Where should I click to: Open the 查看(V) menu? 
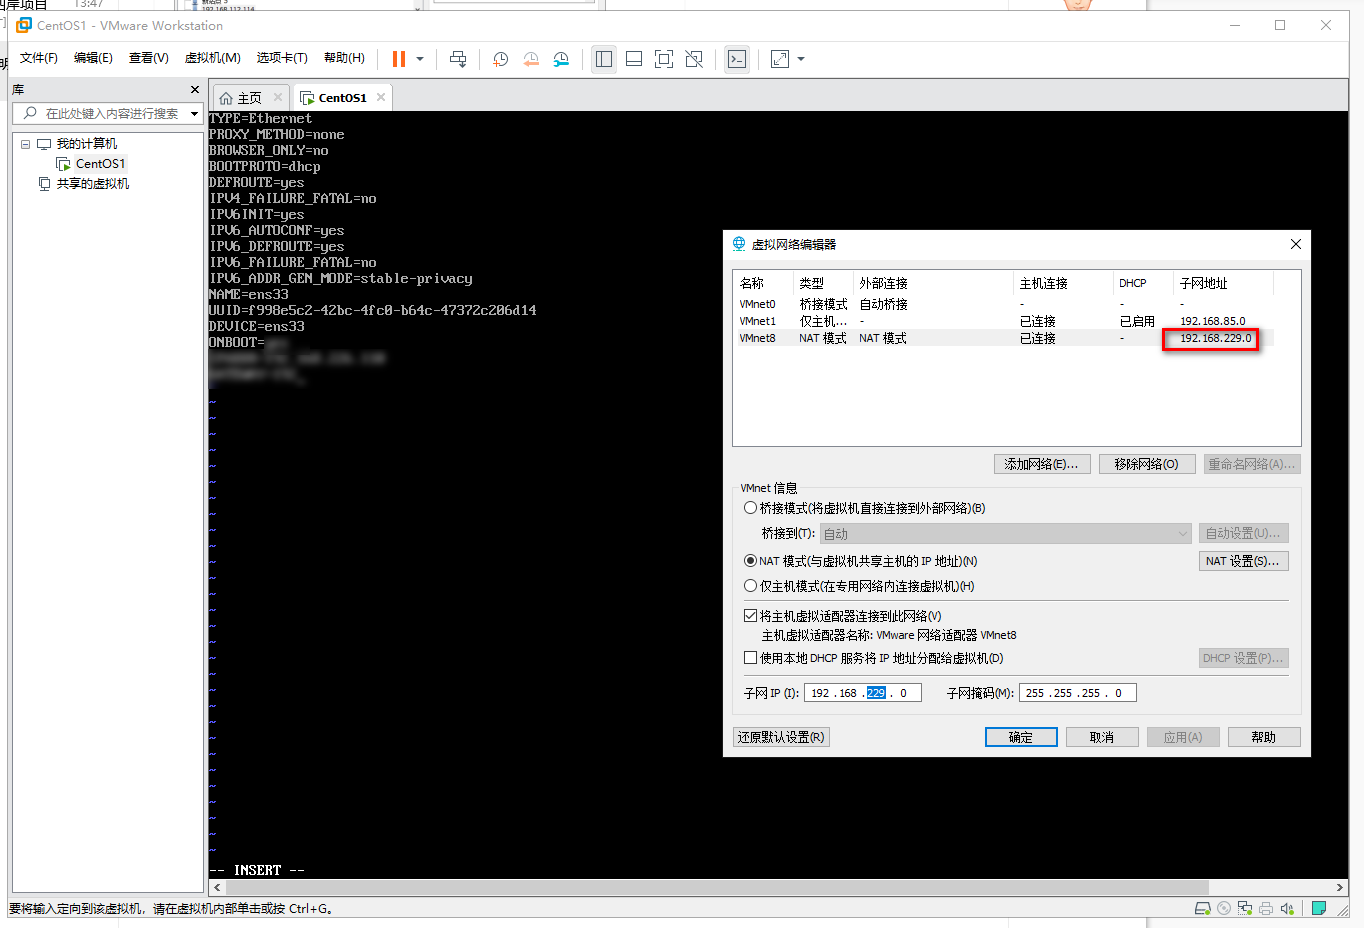pyautogui.click(x=148, y=58)
